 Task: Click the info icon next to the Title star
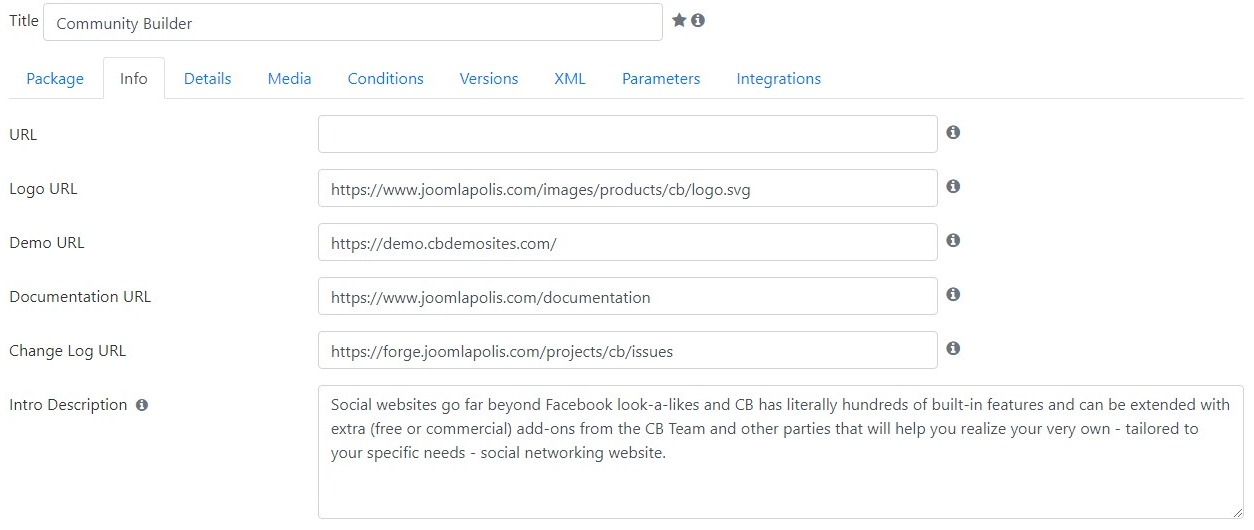[x=698, y=20]
